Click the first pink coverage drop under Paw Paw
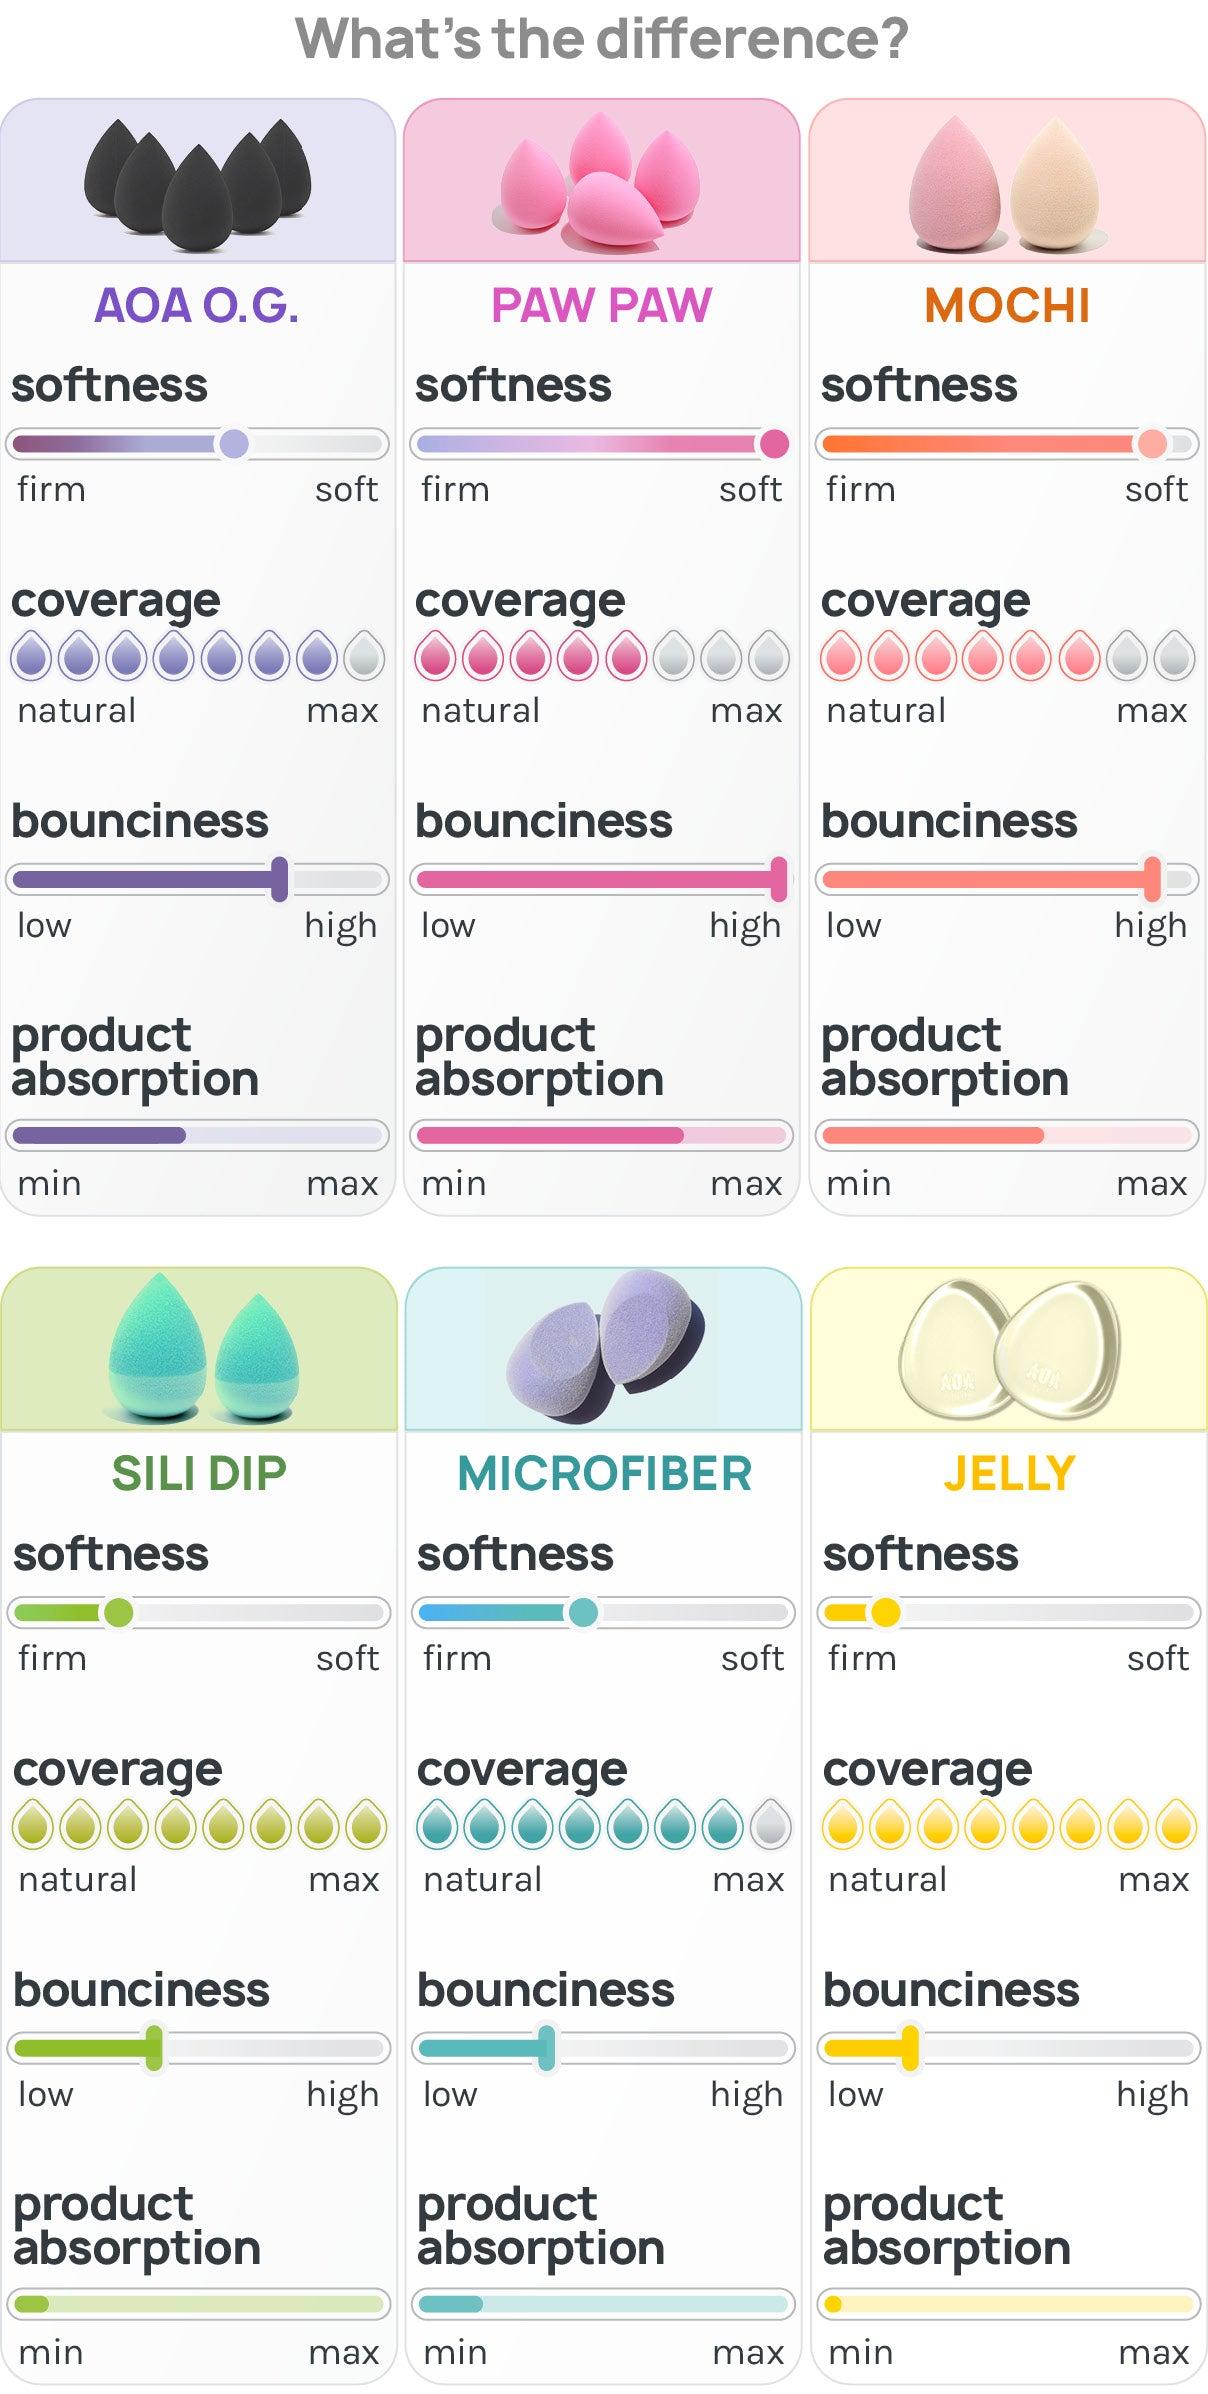 (x=435, y=657)
